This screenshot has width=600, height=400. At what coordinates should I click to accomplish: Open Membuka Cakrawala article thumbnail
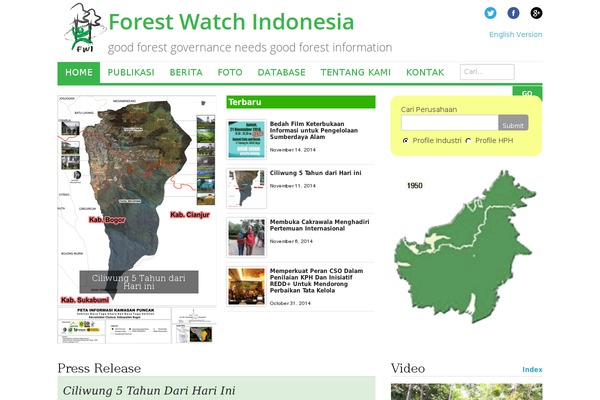(246, 237)
